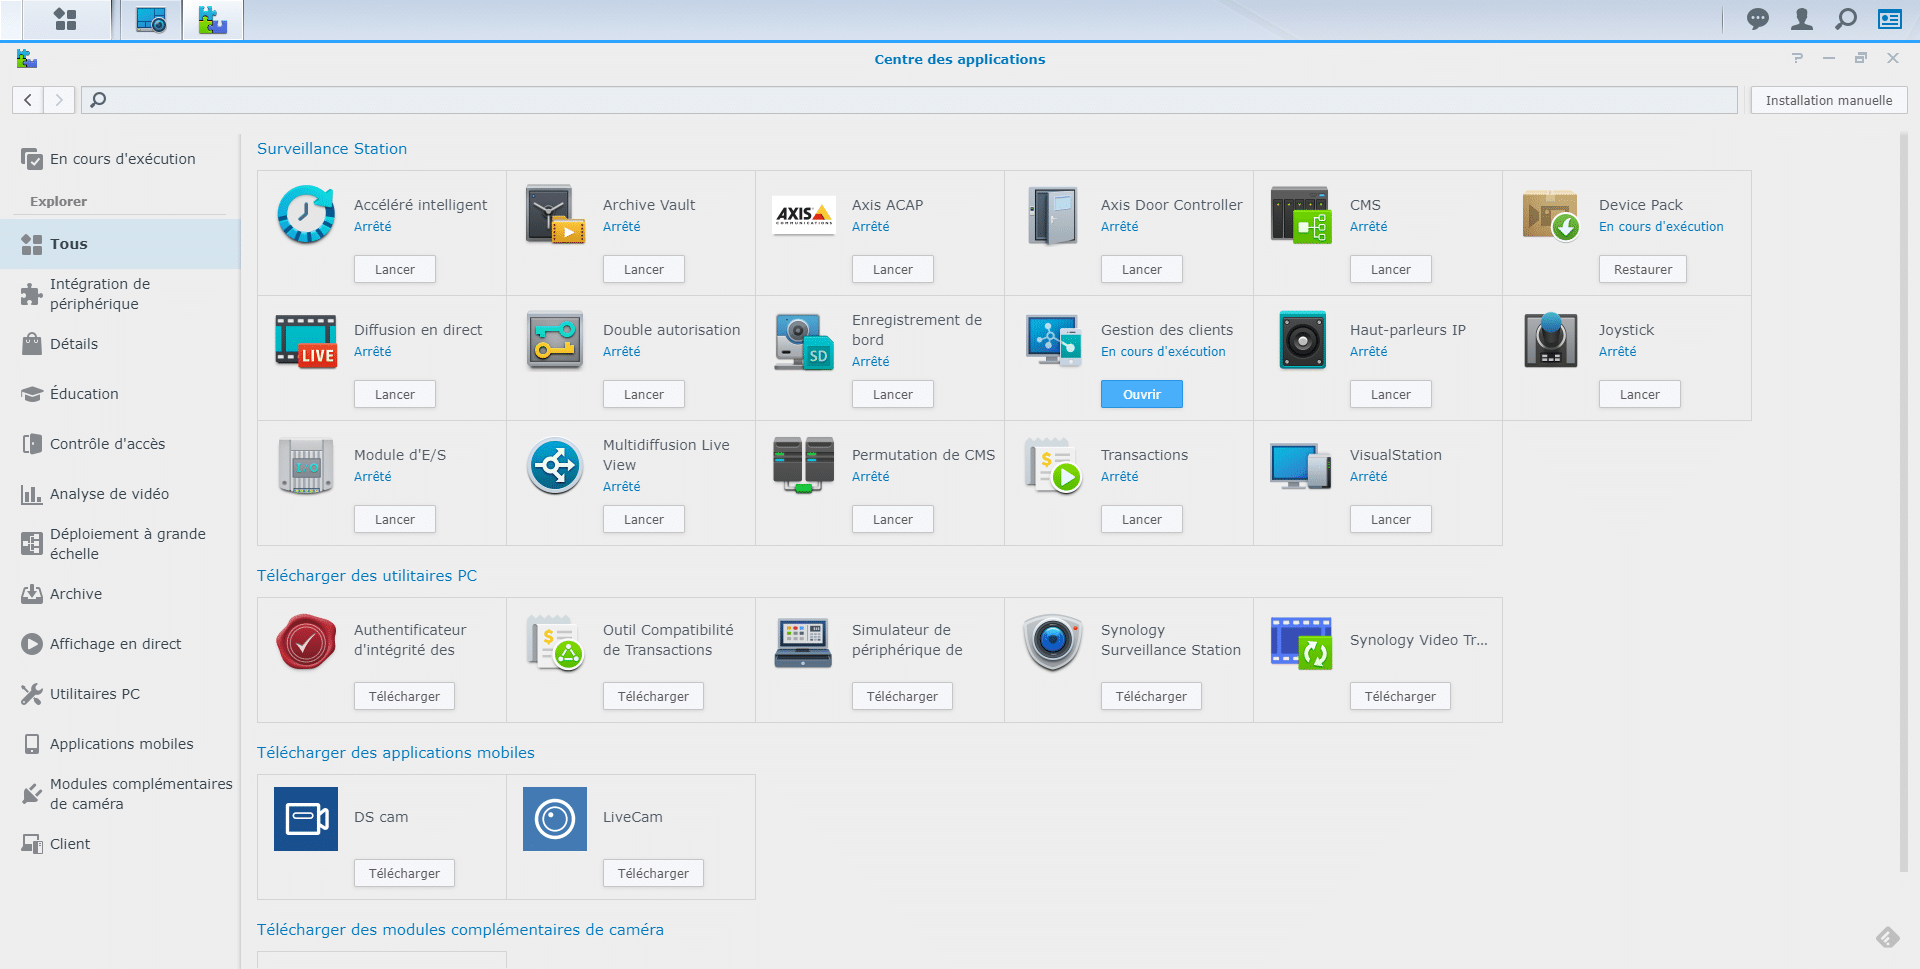
Task: Open the En cours d'exécution category
Action: 120,159
